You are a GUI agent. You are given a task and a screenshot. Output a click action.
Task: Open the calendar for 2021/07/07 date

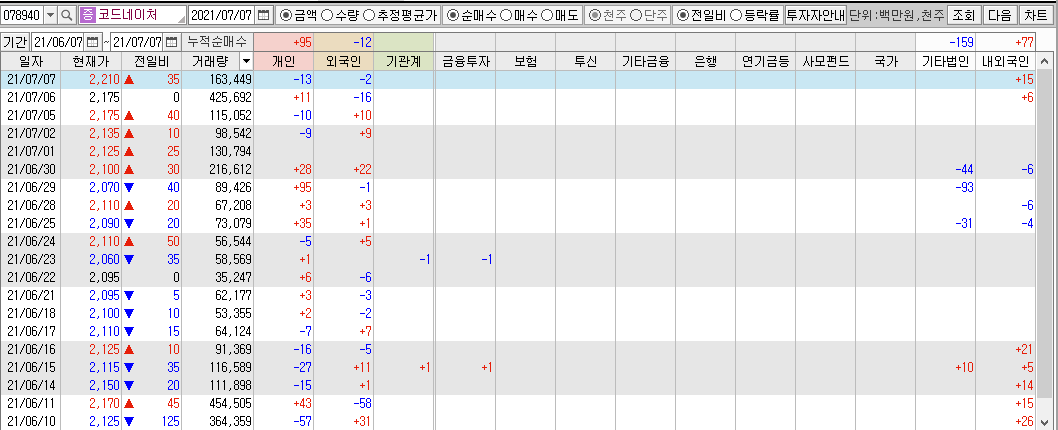tap(264, 15)
